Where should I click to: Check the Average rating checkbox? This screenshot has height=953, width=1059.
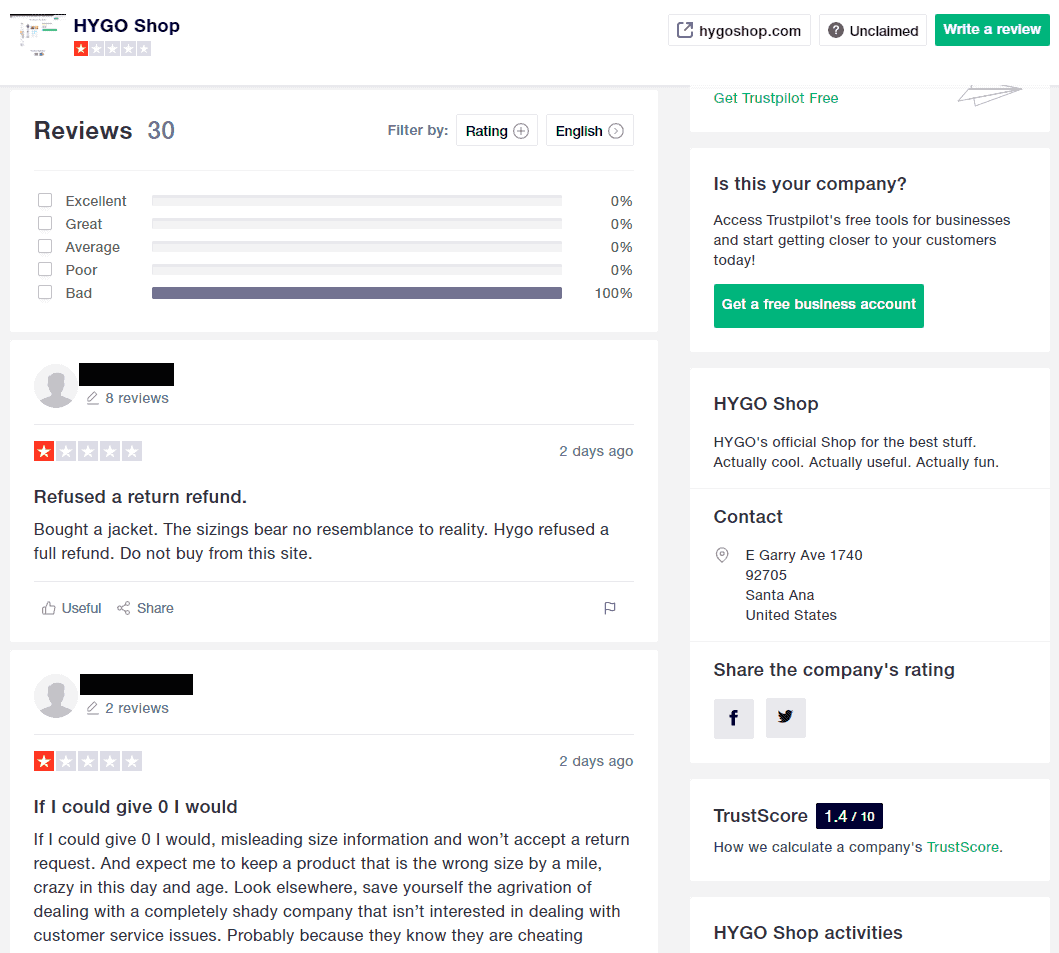click(44, 245)
